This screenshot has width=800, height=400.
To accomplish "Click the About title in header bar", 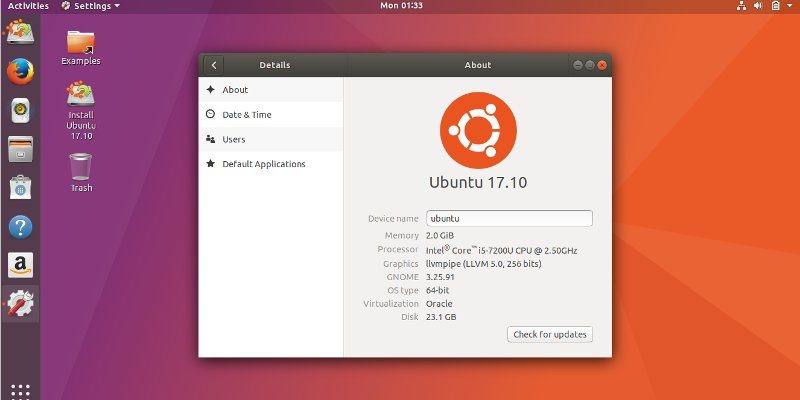I will pos(478,65).
